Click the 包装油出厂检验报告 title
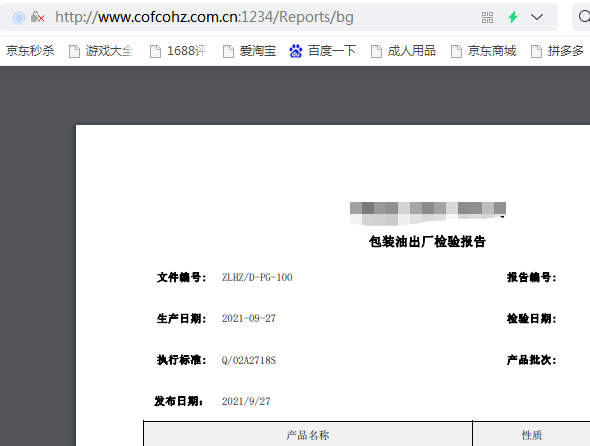The width and height of the screenshot is (590, 446). click(x=427, y=241)
